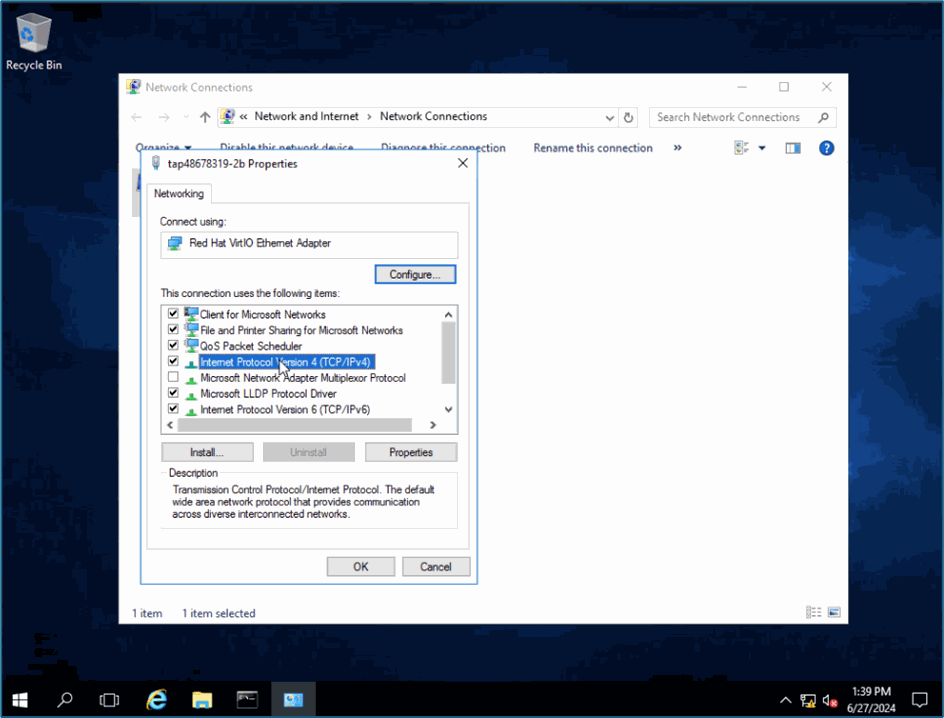Click OK in Properties dialog
Screen dimensions: 944x718
361,566
